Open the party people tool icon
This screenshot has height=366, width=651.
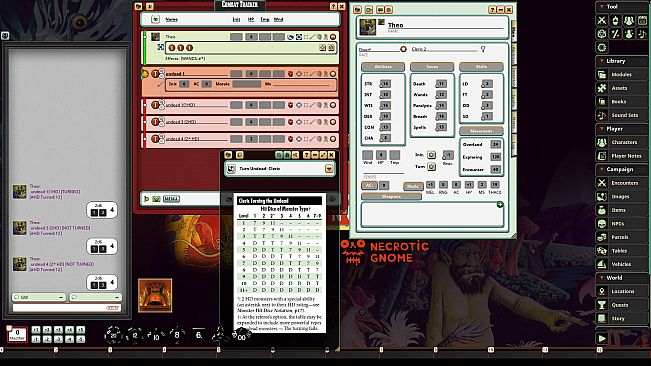629,20
